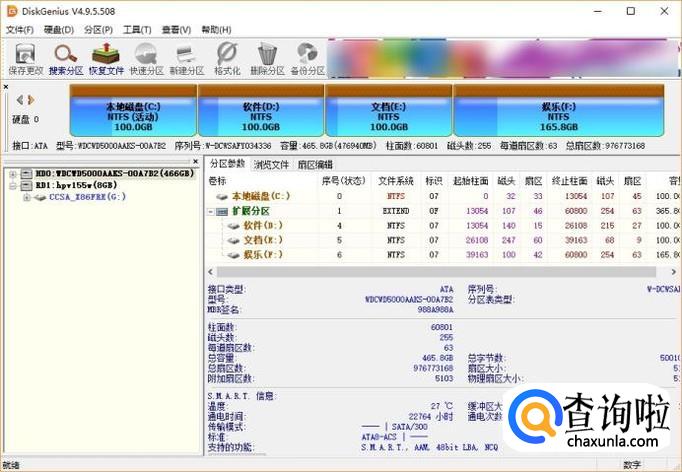Go to previous disk with left arrow
Viewport: 682px width, 472px height.
pos(20,100)
